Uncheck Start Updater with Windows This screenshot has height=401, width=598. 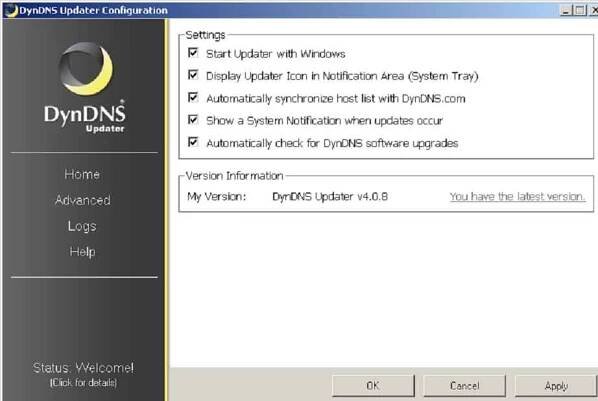click(x=193, y=52)
